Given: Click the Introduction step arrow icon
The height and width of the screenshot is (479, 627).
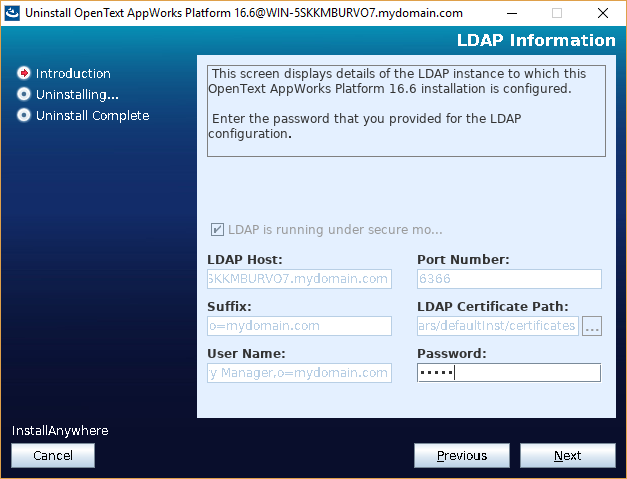Looking at the screenshot, I should click(x=24, y=73).
